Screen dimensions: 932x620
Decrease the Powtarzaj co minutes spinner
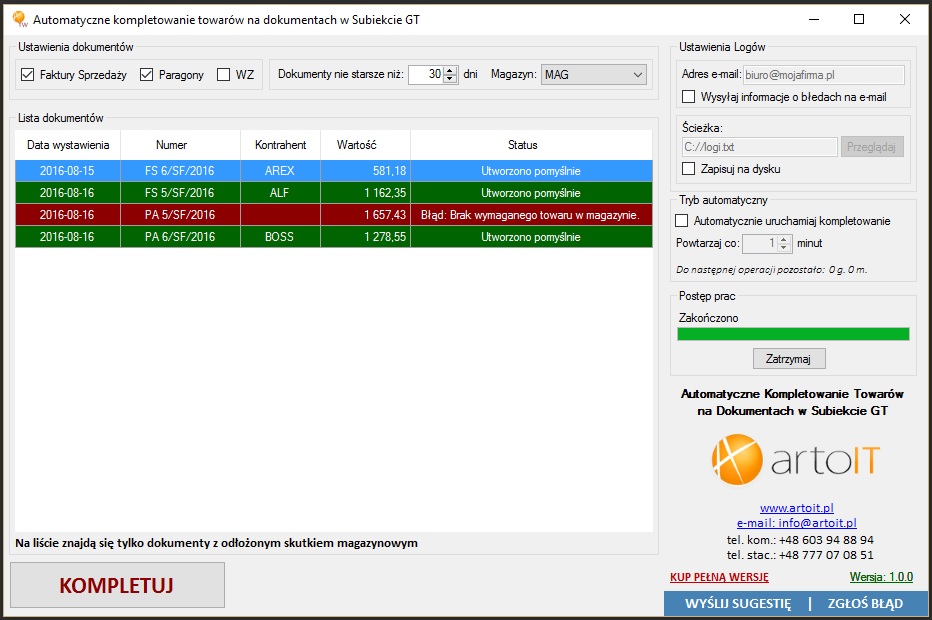coord(785,248)
